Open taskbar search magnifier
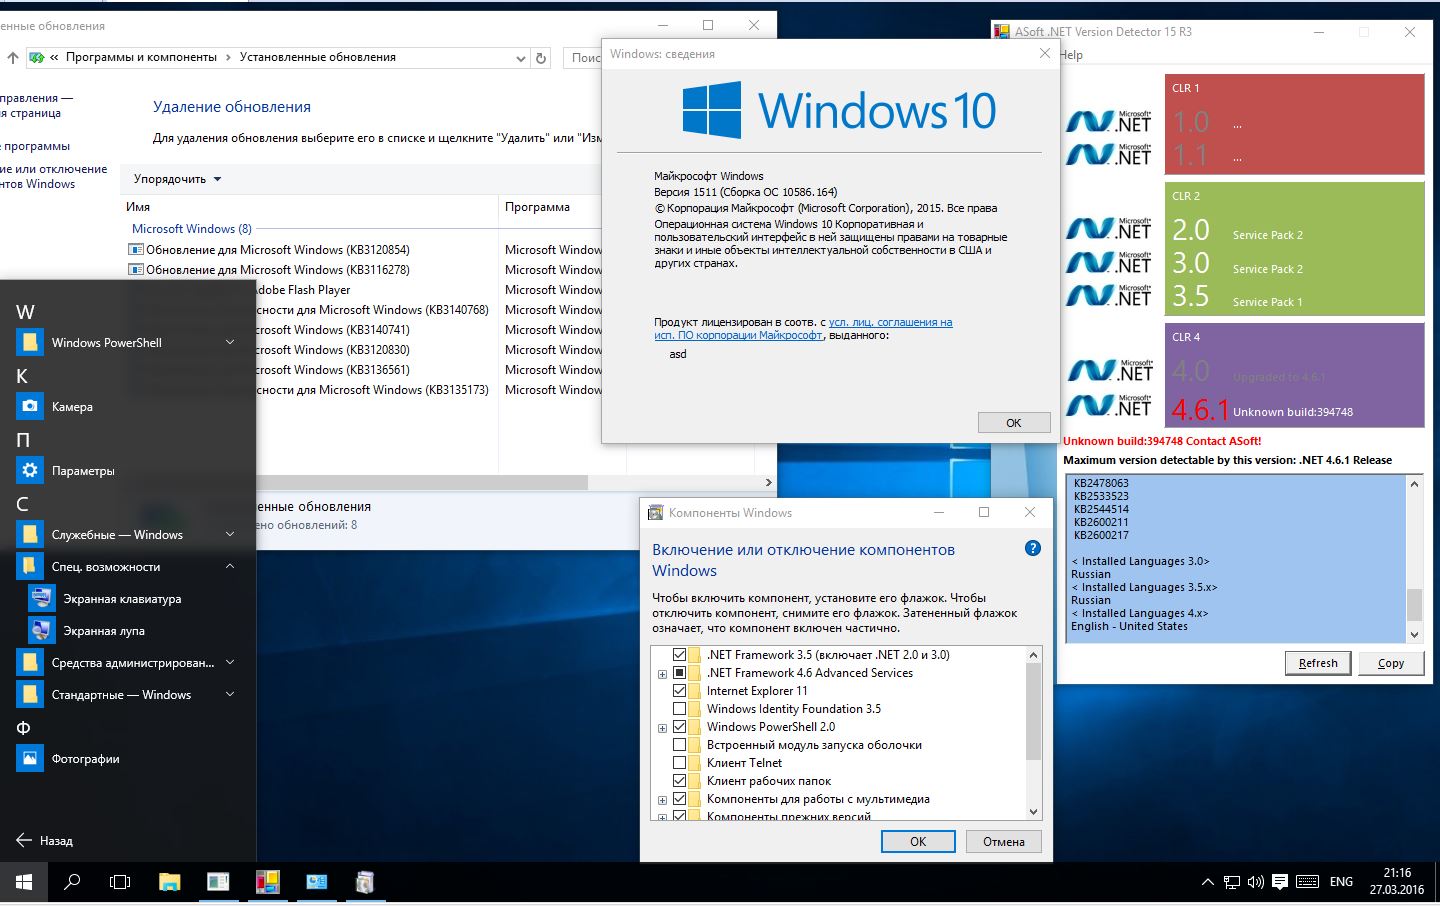 point(72,882)
